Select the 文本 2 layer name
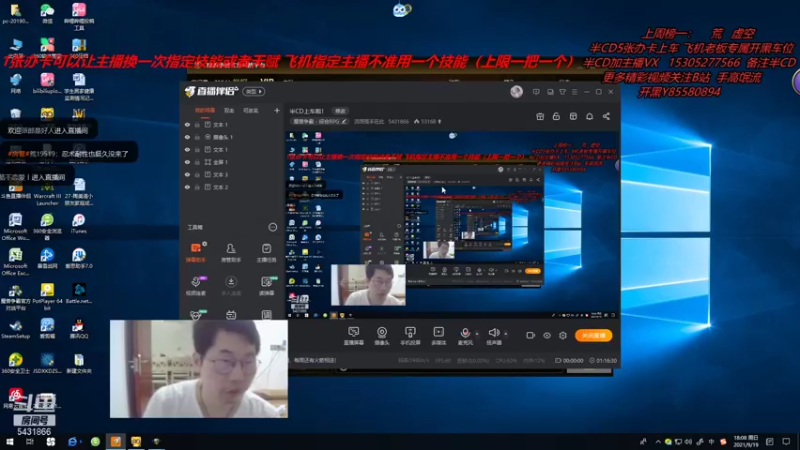The height and width of the screenshot is (450, 800). [220, 187]
